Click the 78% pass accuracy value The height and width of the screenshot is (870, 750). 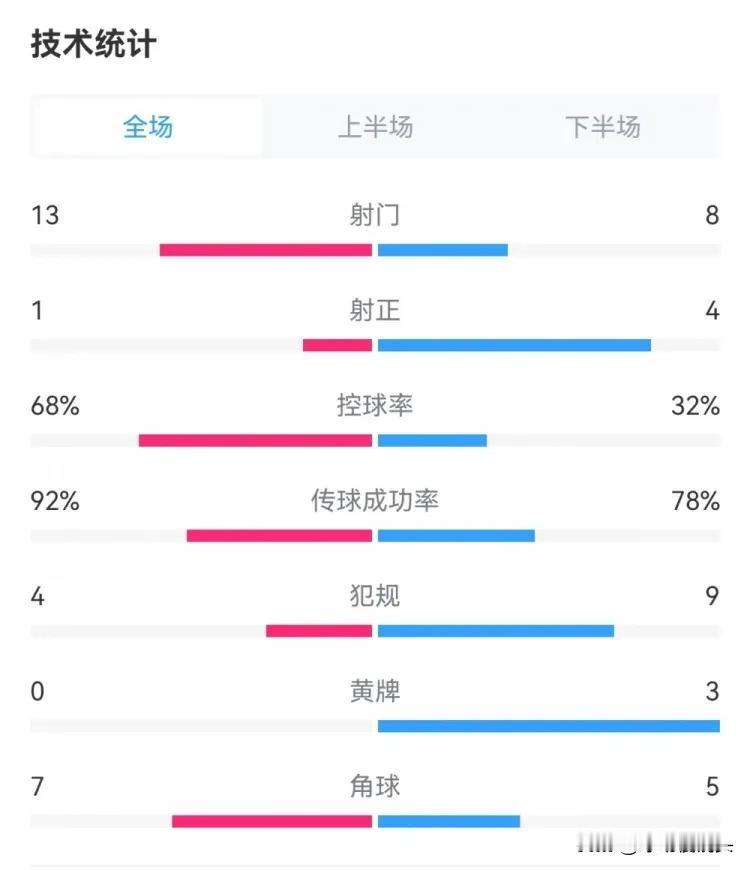click(695, 501)
